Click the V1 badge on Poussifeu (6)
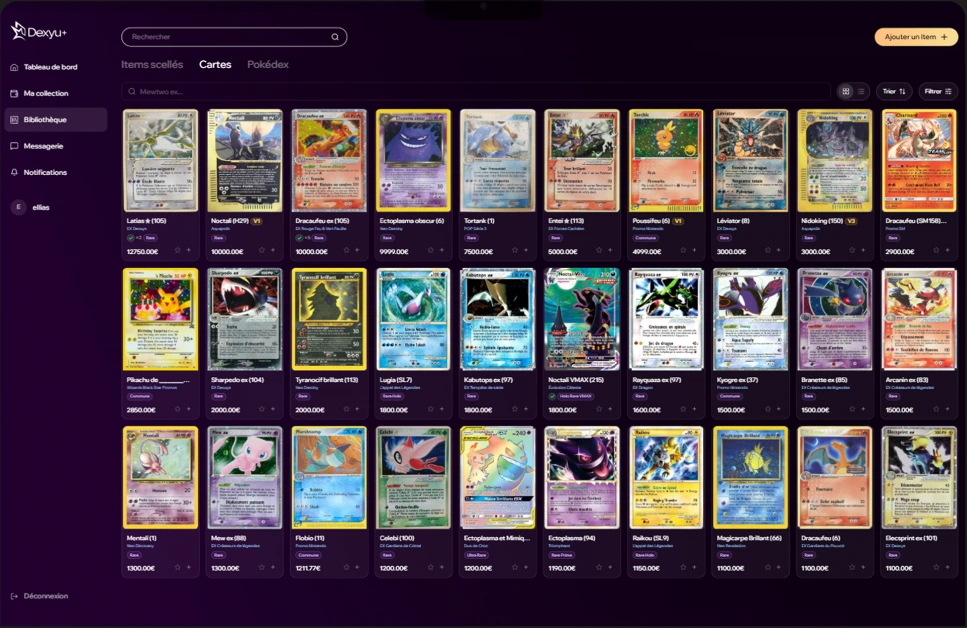 coord(677,221)
